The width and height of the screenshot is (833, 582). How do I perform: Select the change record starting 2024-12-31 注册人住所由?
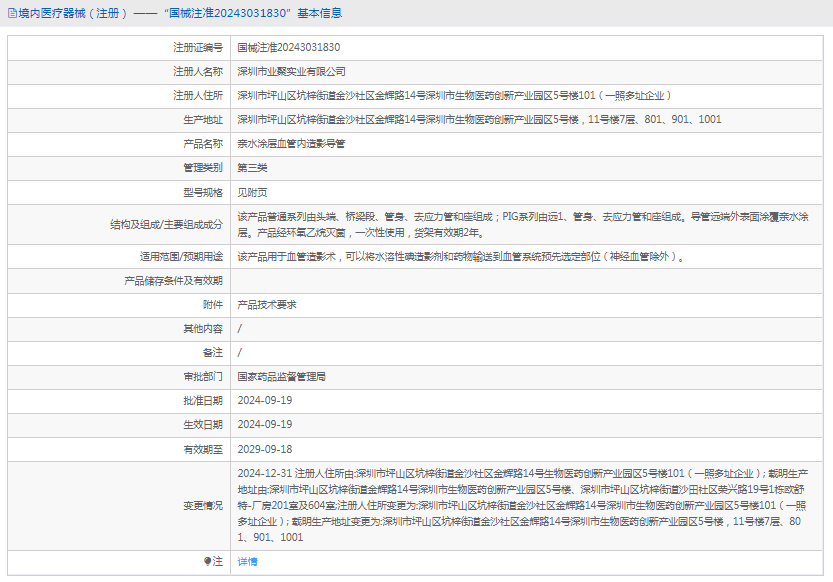[523, 506]
